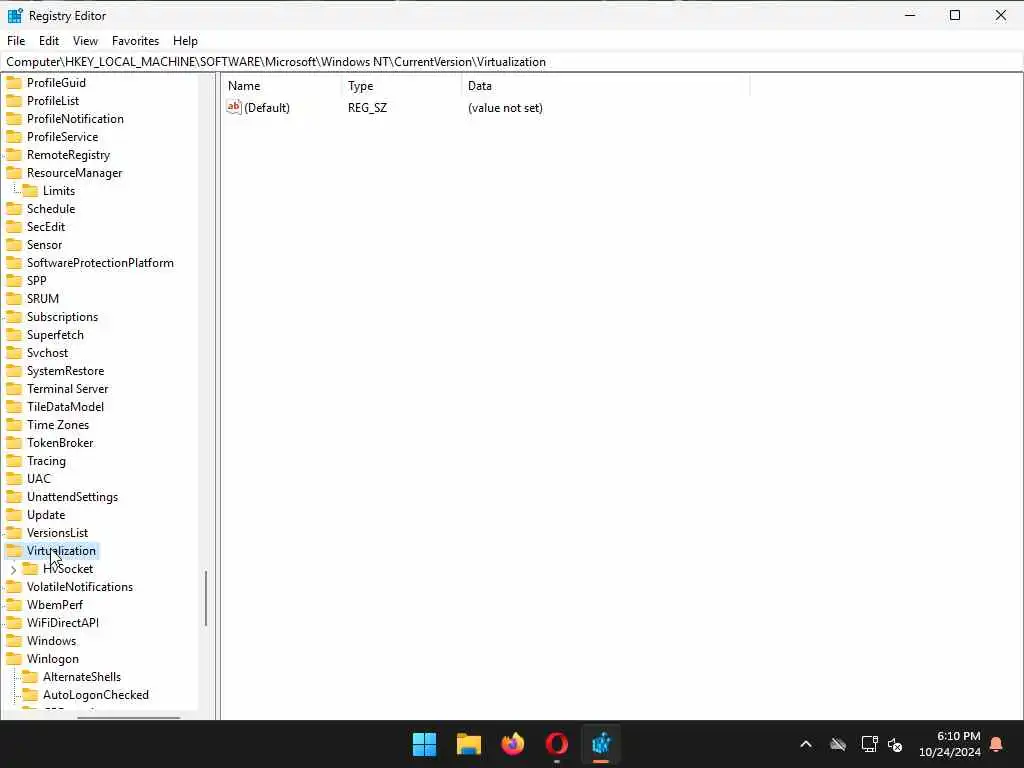
Task: Open the Favorites menu
Action: pos(135,40)
